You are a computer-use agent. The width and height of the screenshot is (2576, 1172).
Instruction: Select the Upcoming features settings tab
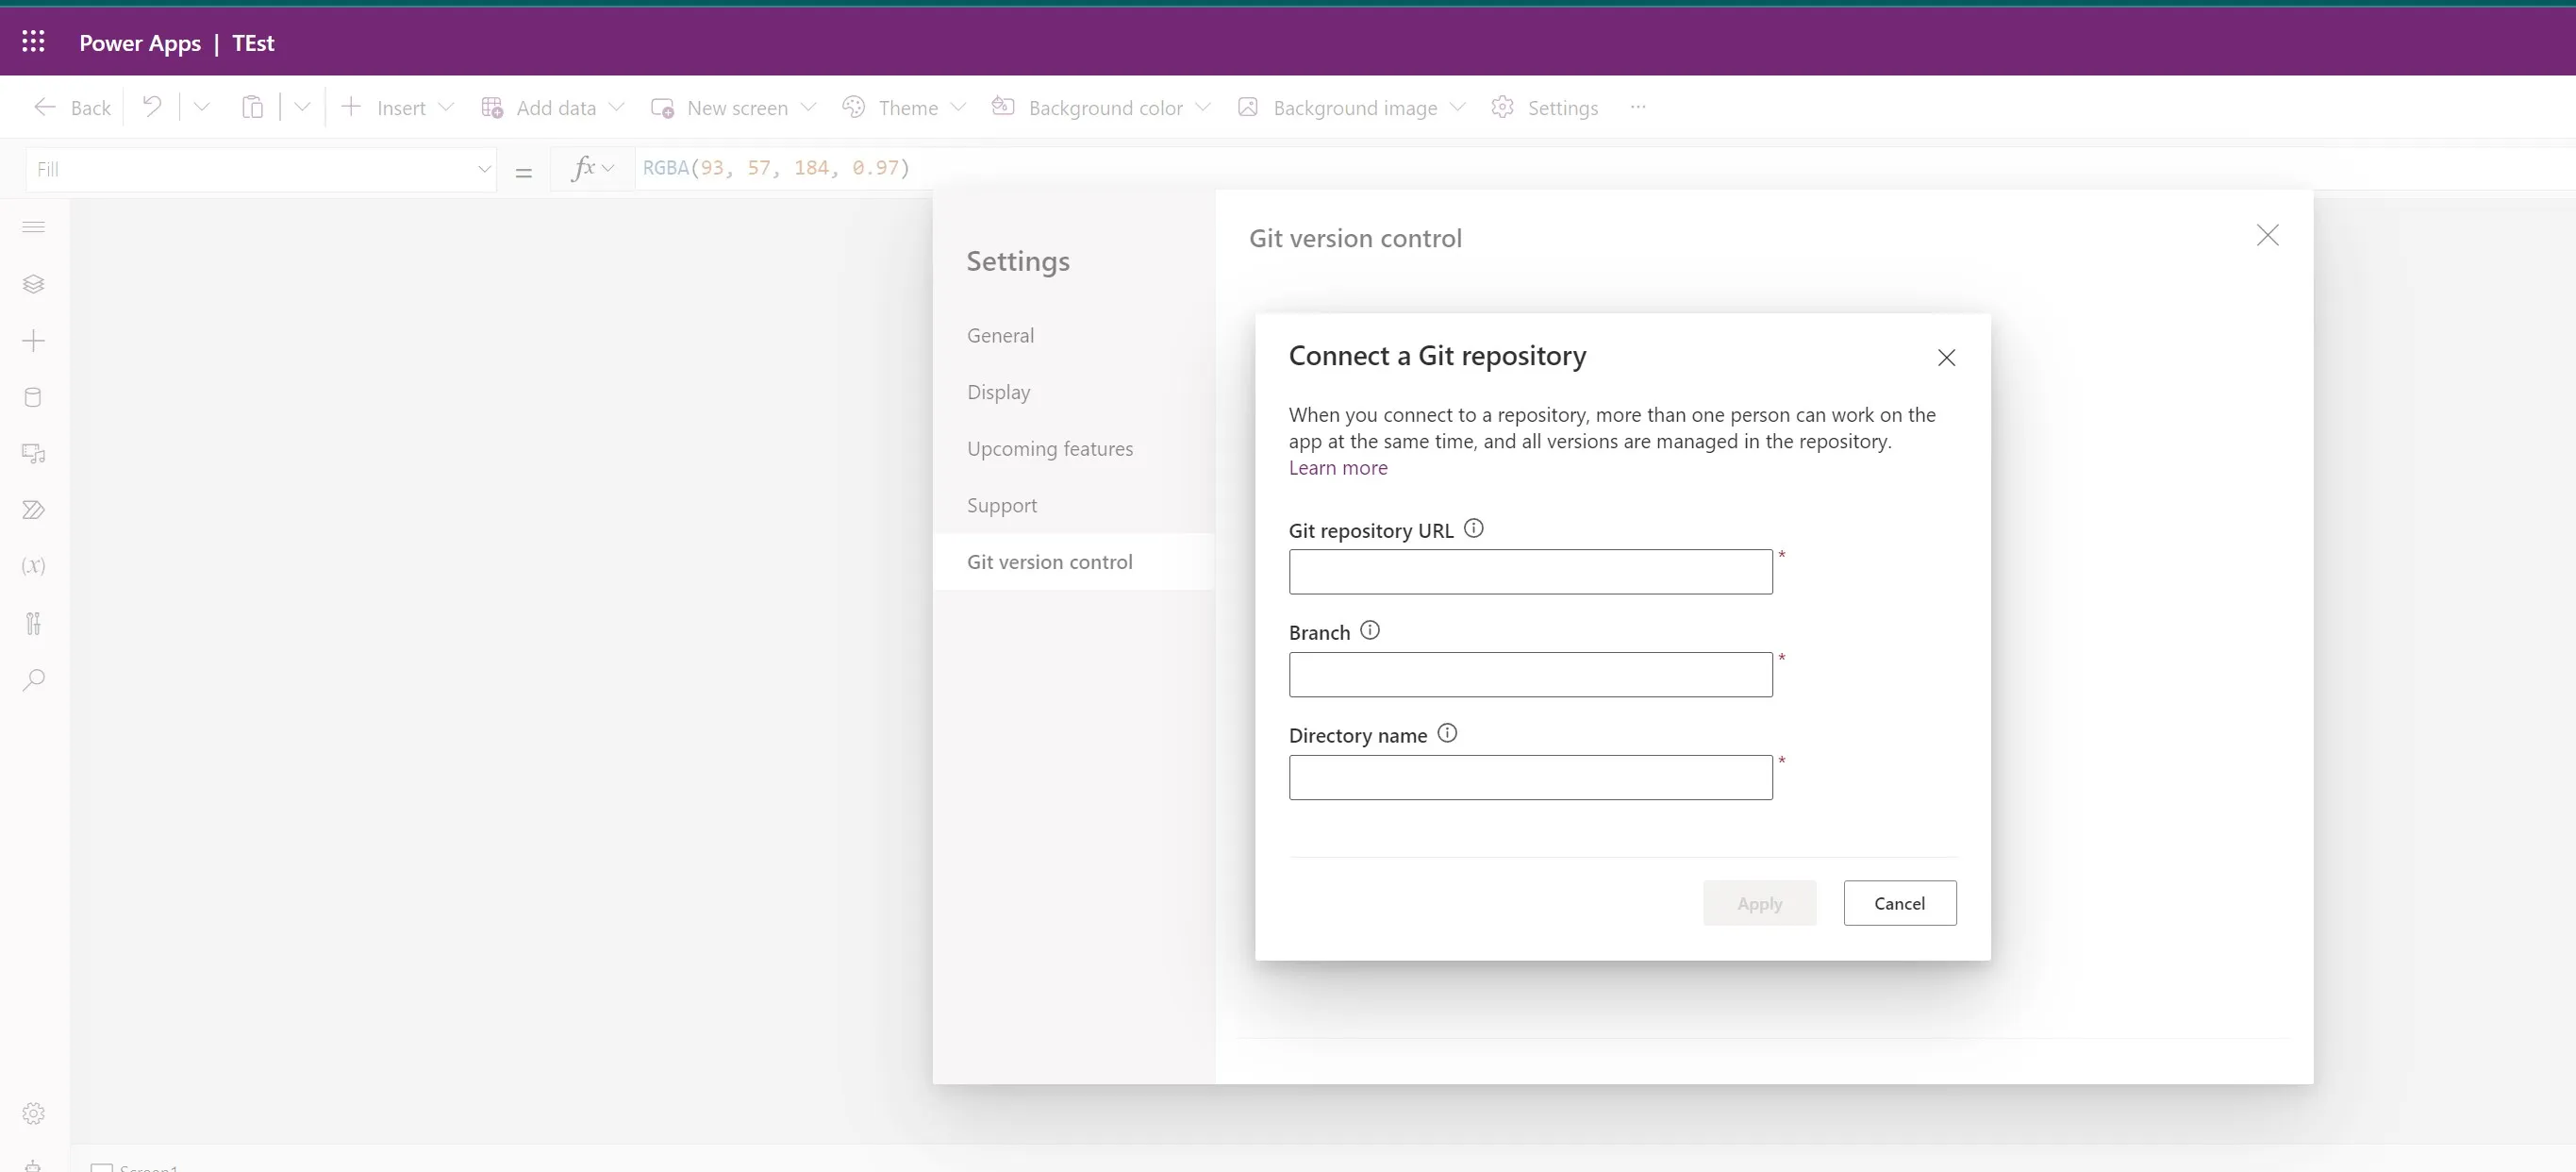tap(1049, 449)
